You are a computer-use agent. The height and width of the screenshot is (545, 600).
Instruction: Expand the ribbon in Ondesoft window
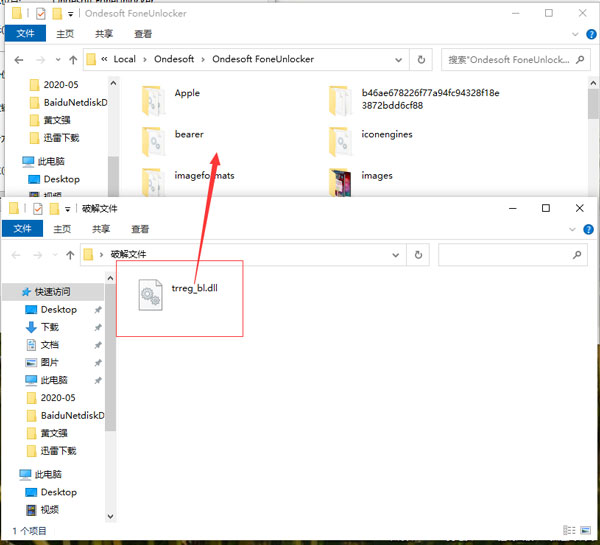[x=575, y=34]
